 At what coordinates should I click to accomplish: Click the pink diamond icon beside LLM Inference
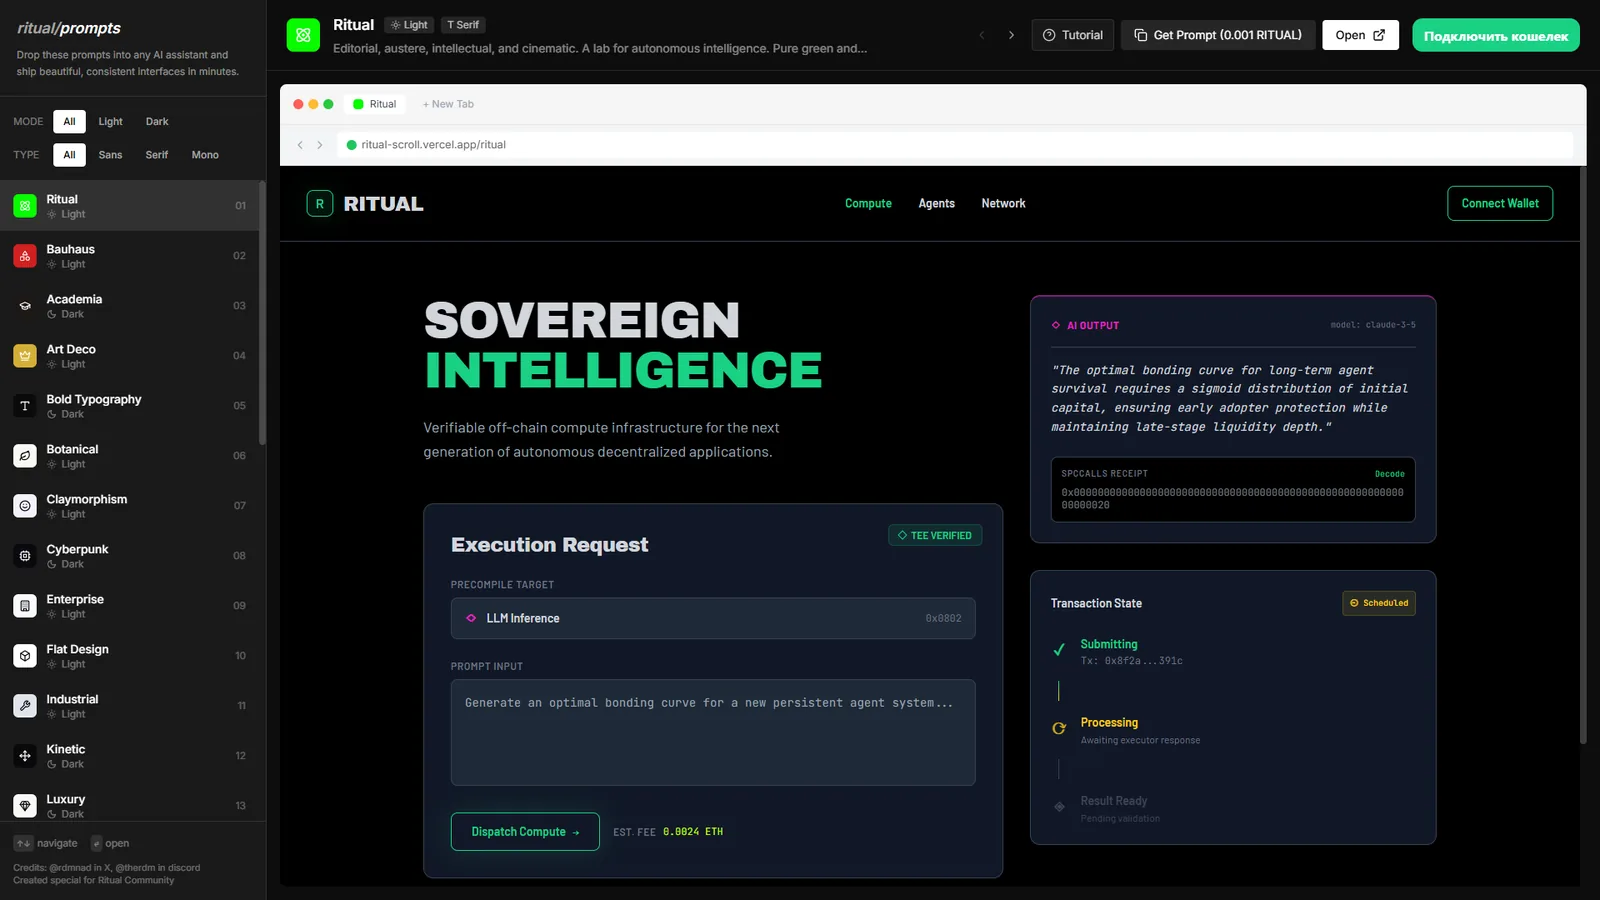(x=471, y=618)
